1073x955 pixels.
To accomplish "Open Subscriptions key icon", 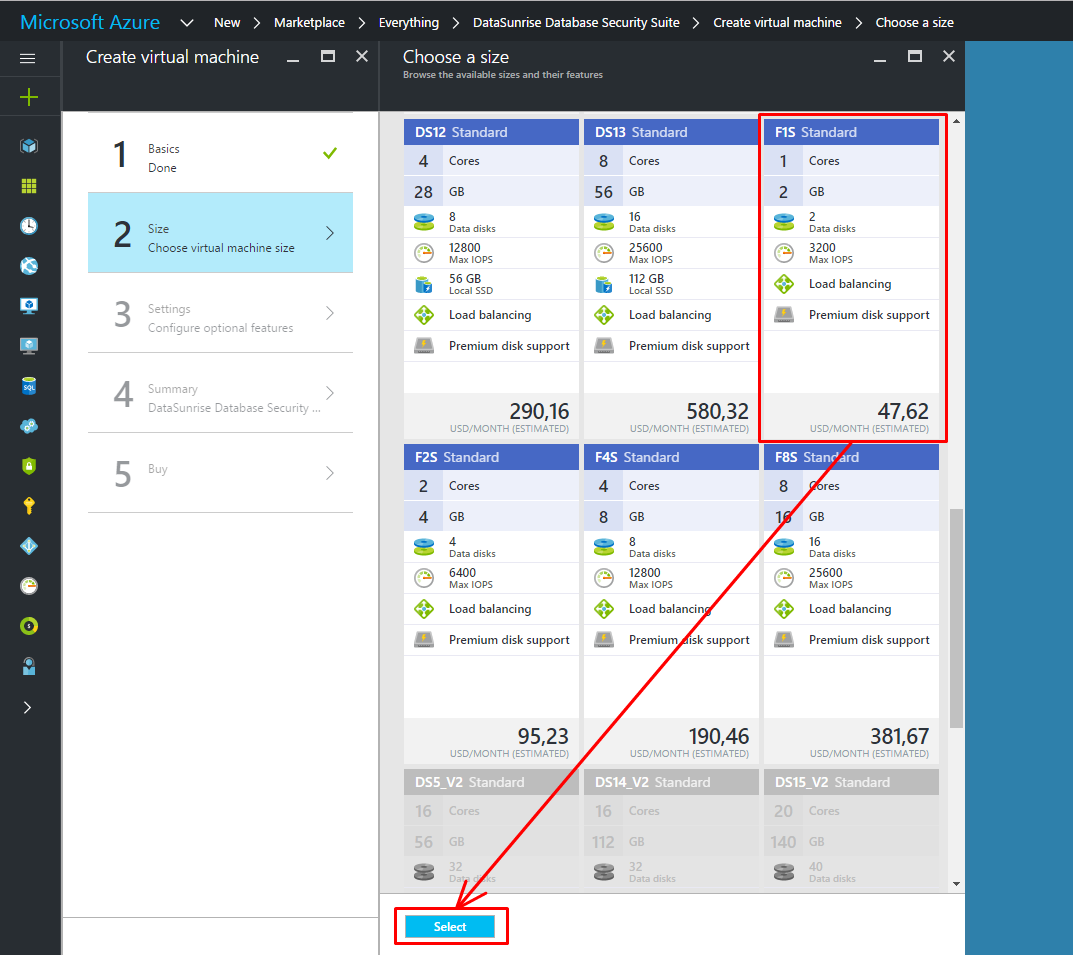I will coord(29,506).
